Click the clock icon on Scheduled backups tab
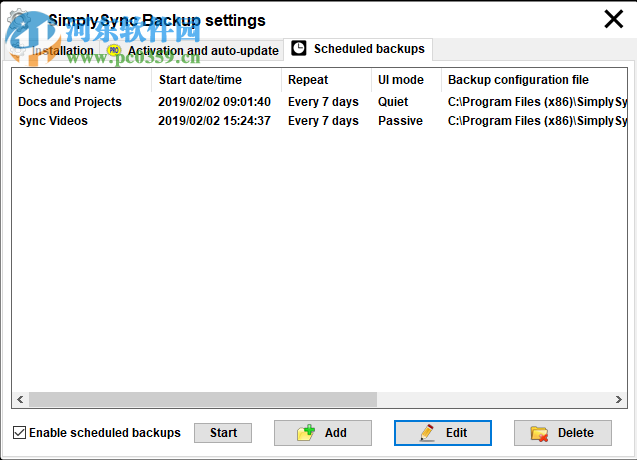Screen dimensions: 637x460 [299, 48]
